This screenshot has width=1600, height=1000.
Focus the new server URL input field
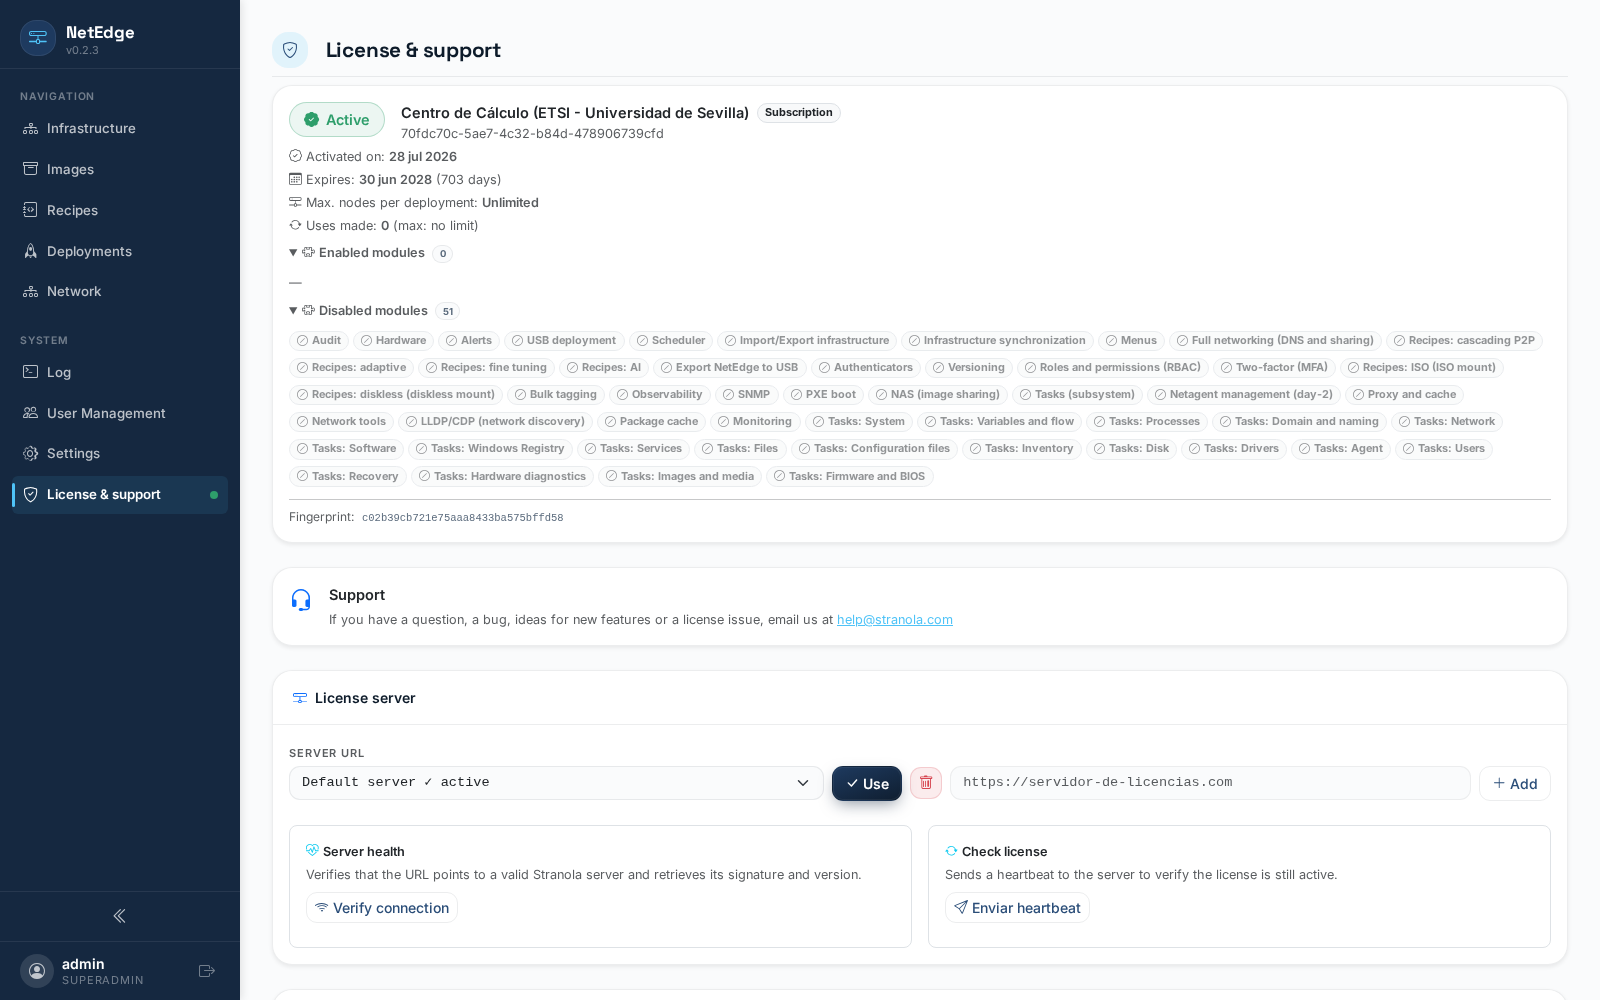click(x=1210, y=783)
